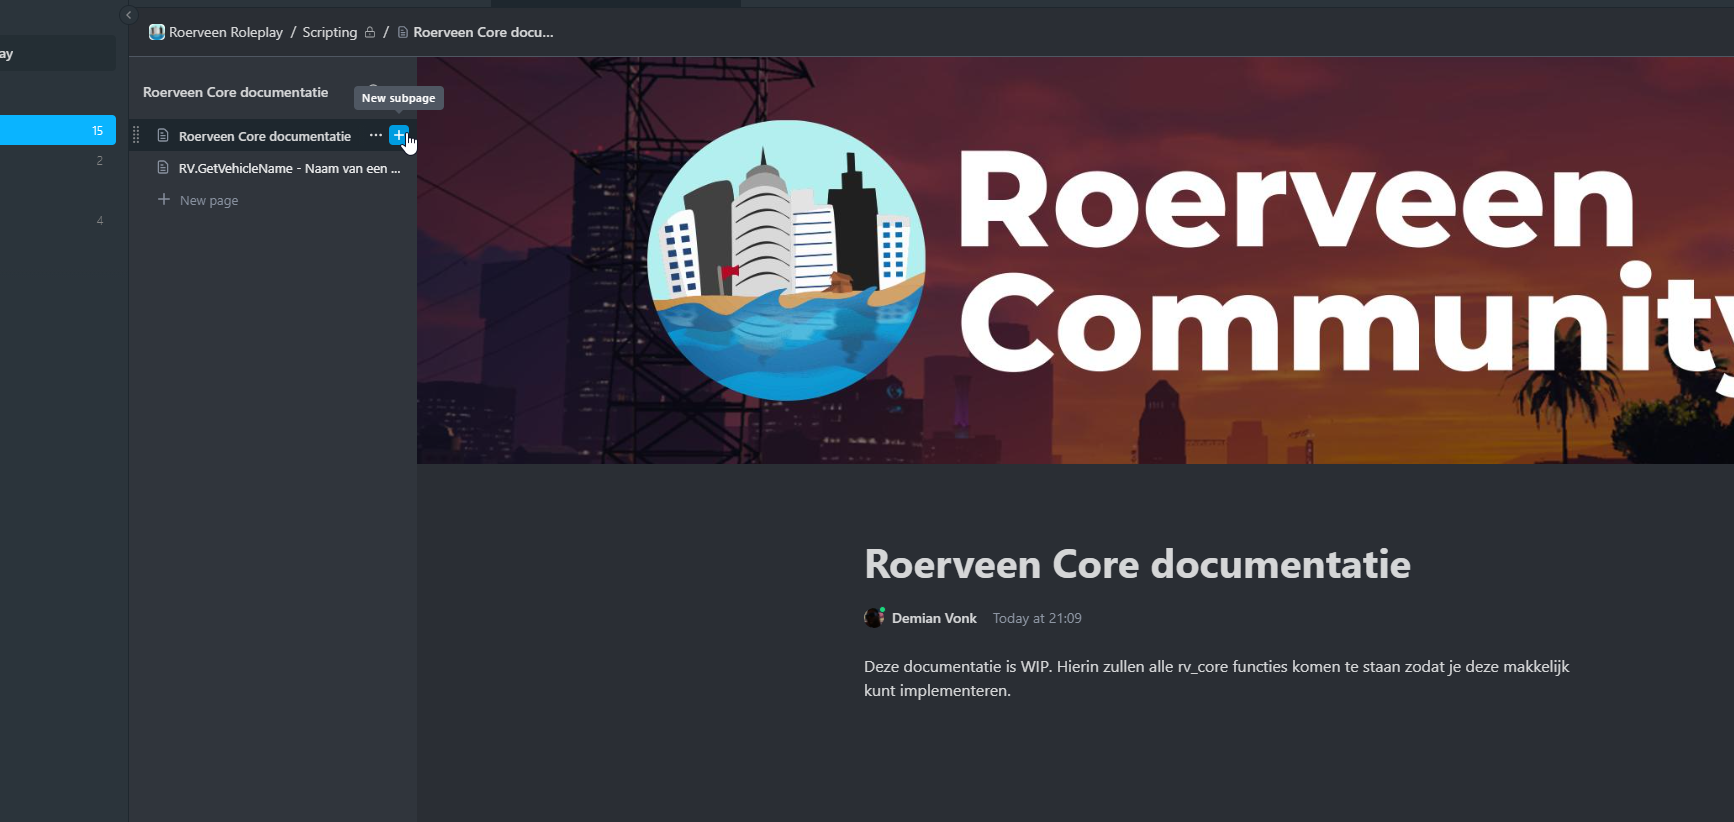Go to Scripting in the breadcrumb
The image size is (1734, 822).
(329, 32)
